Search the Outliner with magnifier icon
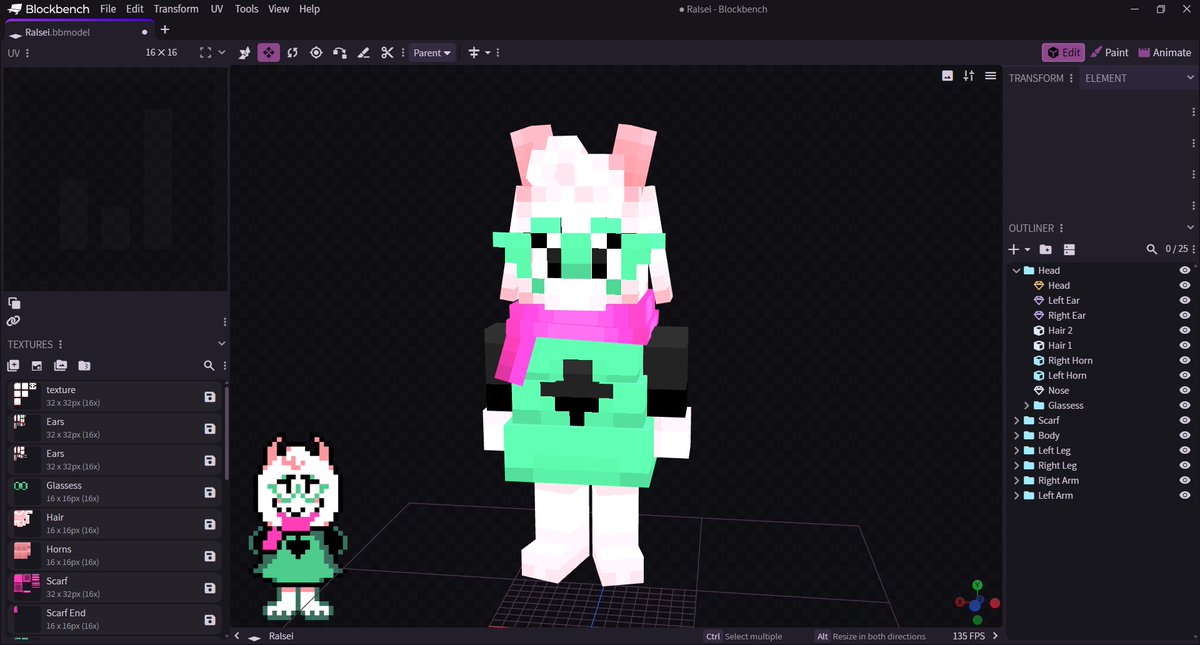The width and height of the screenshot is (1200, 645). click(x=1152, y=249)
